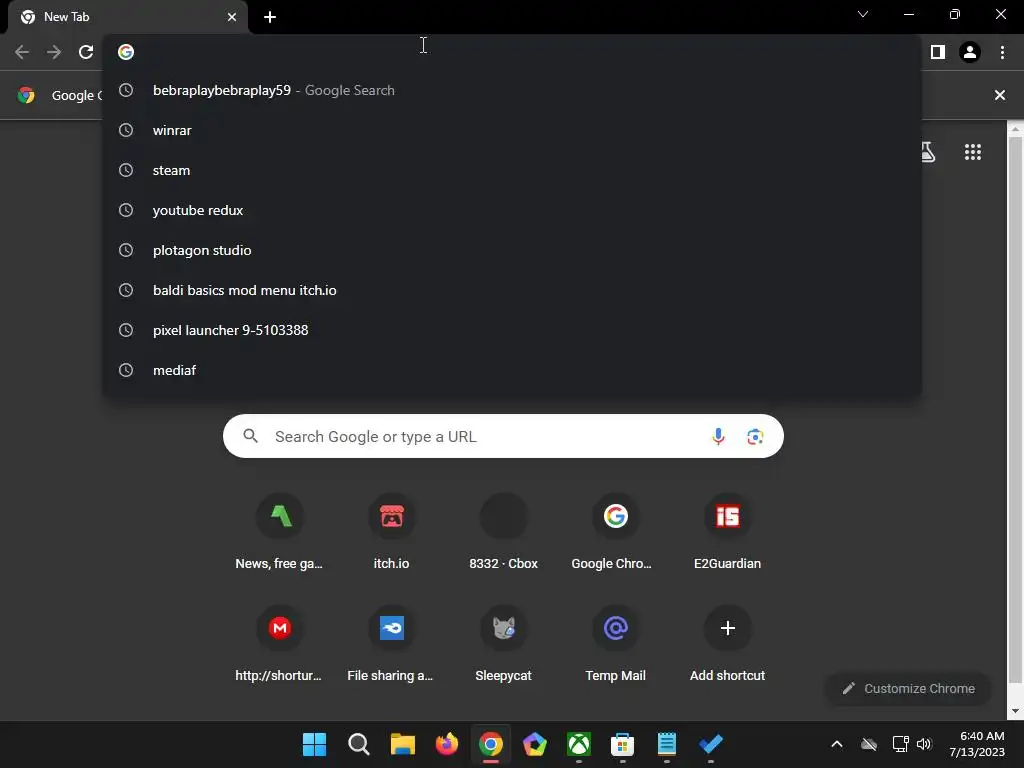Close the New Tab tab
This screenshot has width=1024, height=768.
point(232,17)
